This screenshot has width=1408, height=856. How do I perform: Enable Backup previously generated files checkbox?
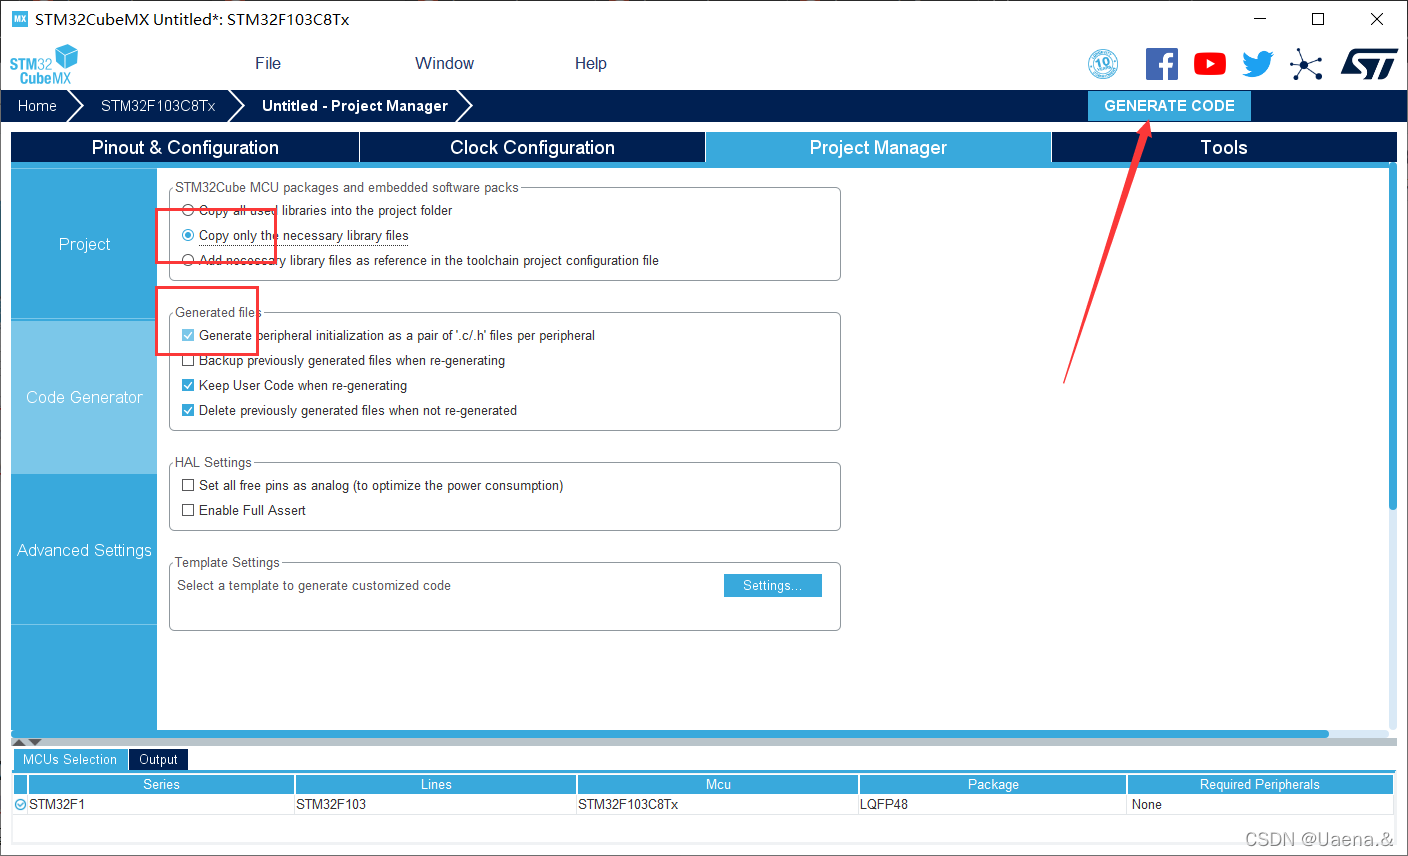click(x=188, y=360)
